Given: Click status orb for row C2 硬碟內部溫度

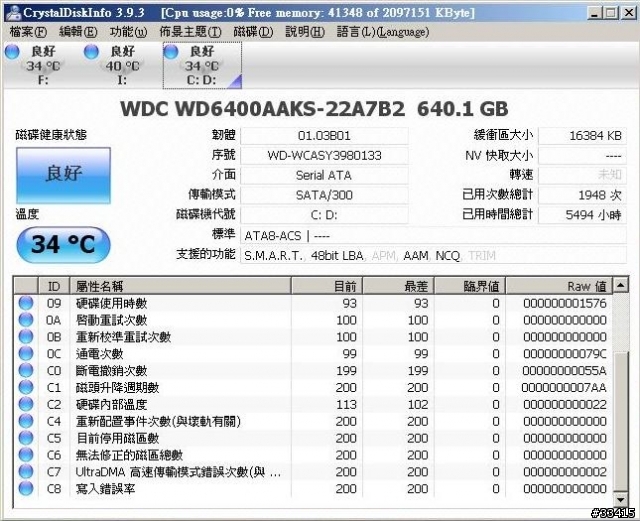Looking at the screenshot, I should point(26,404).
